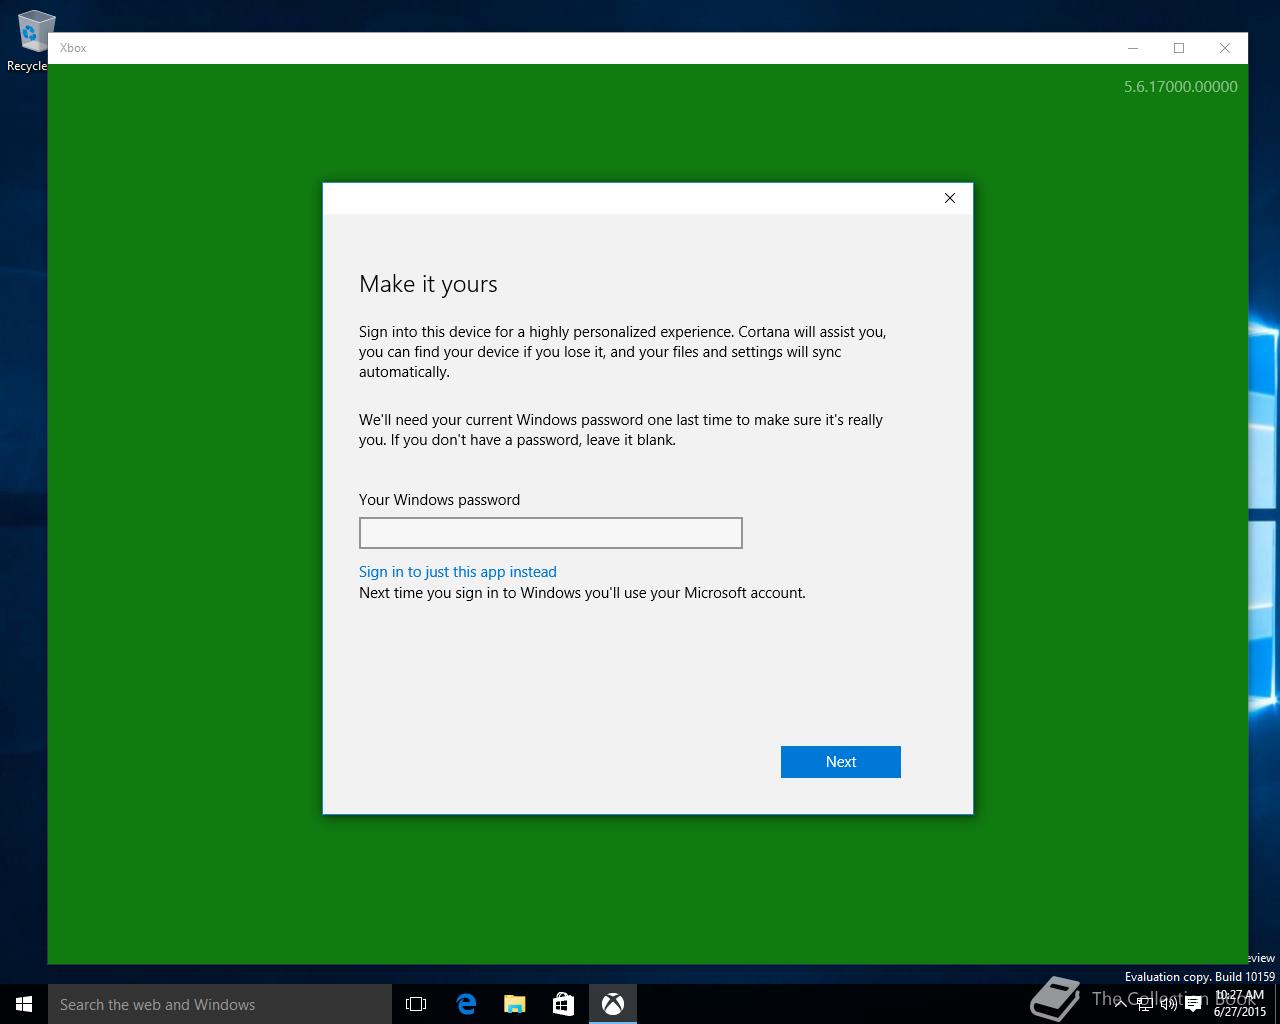Open the network status tray icon
This screenshot has width=1280, height=1024.
point(1145,1003)
